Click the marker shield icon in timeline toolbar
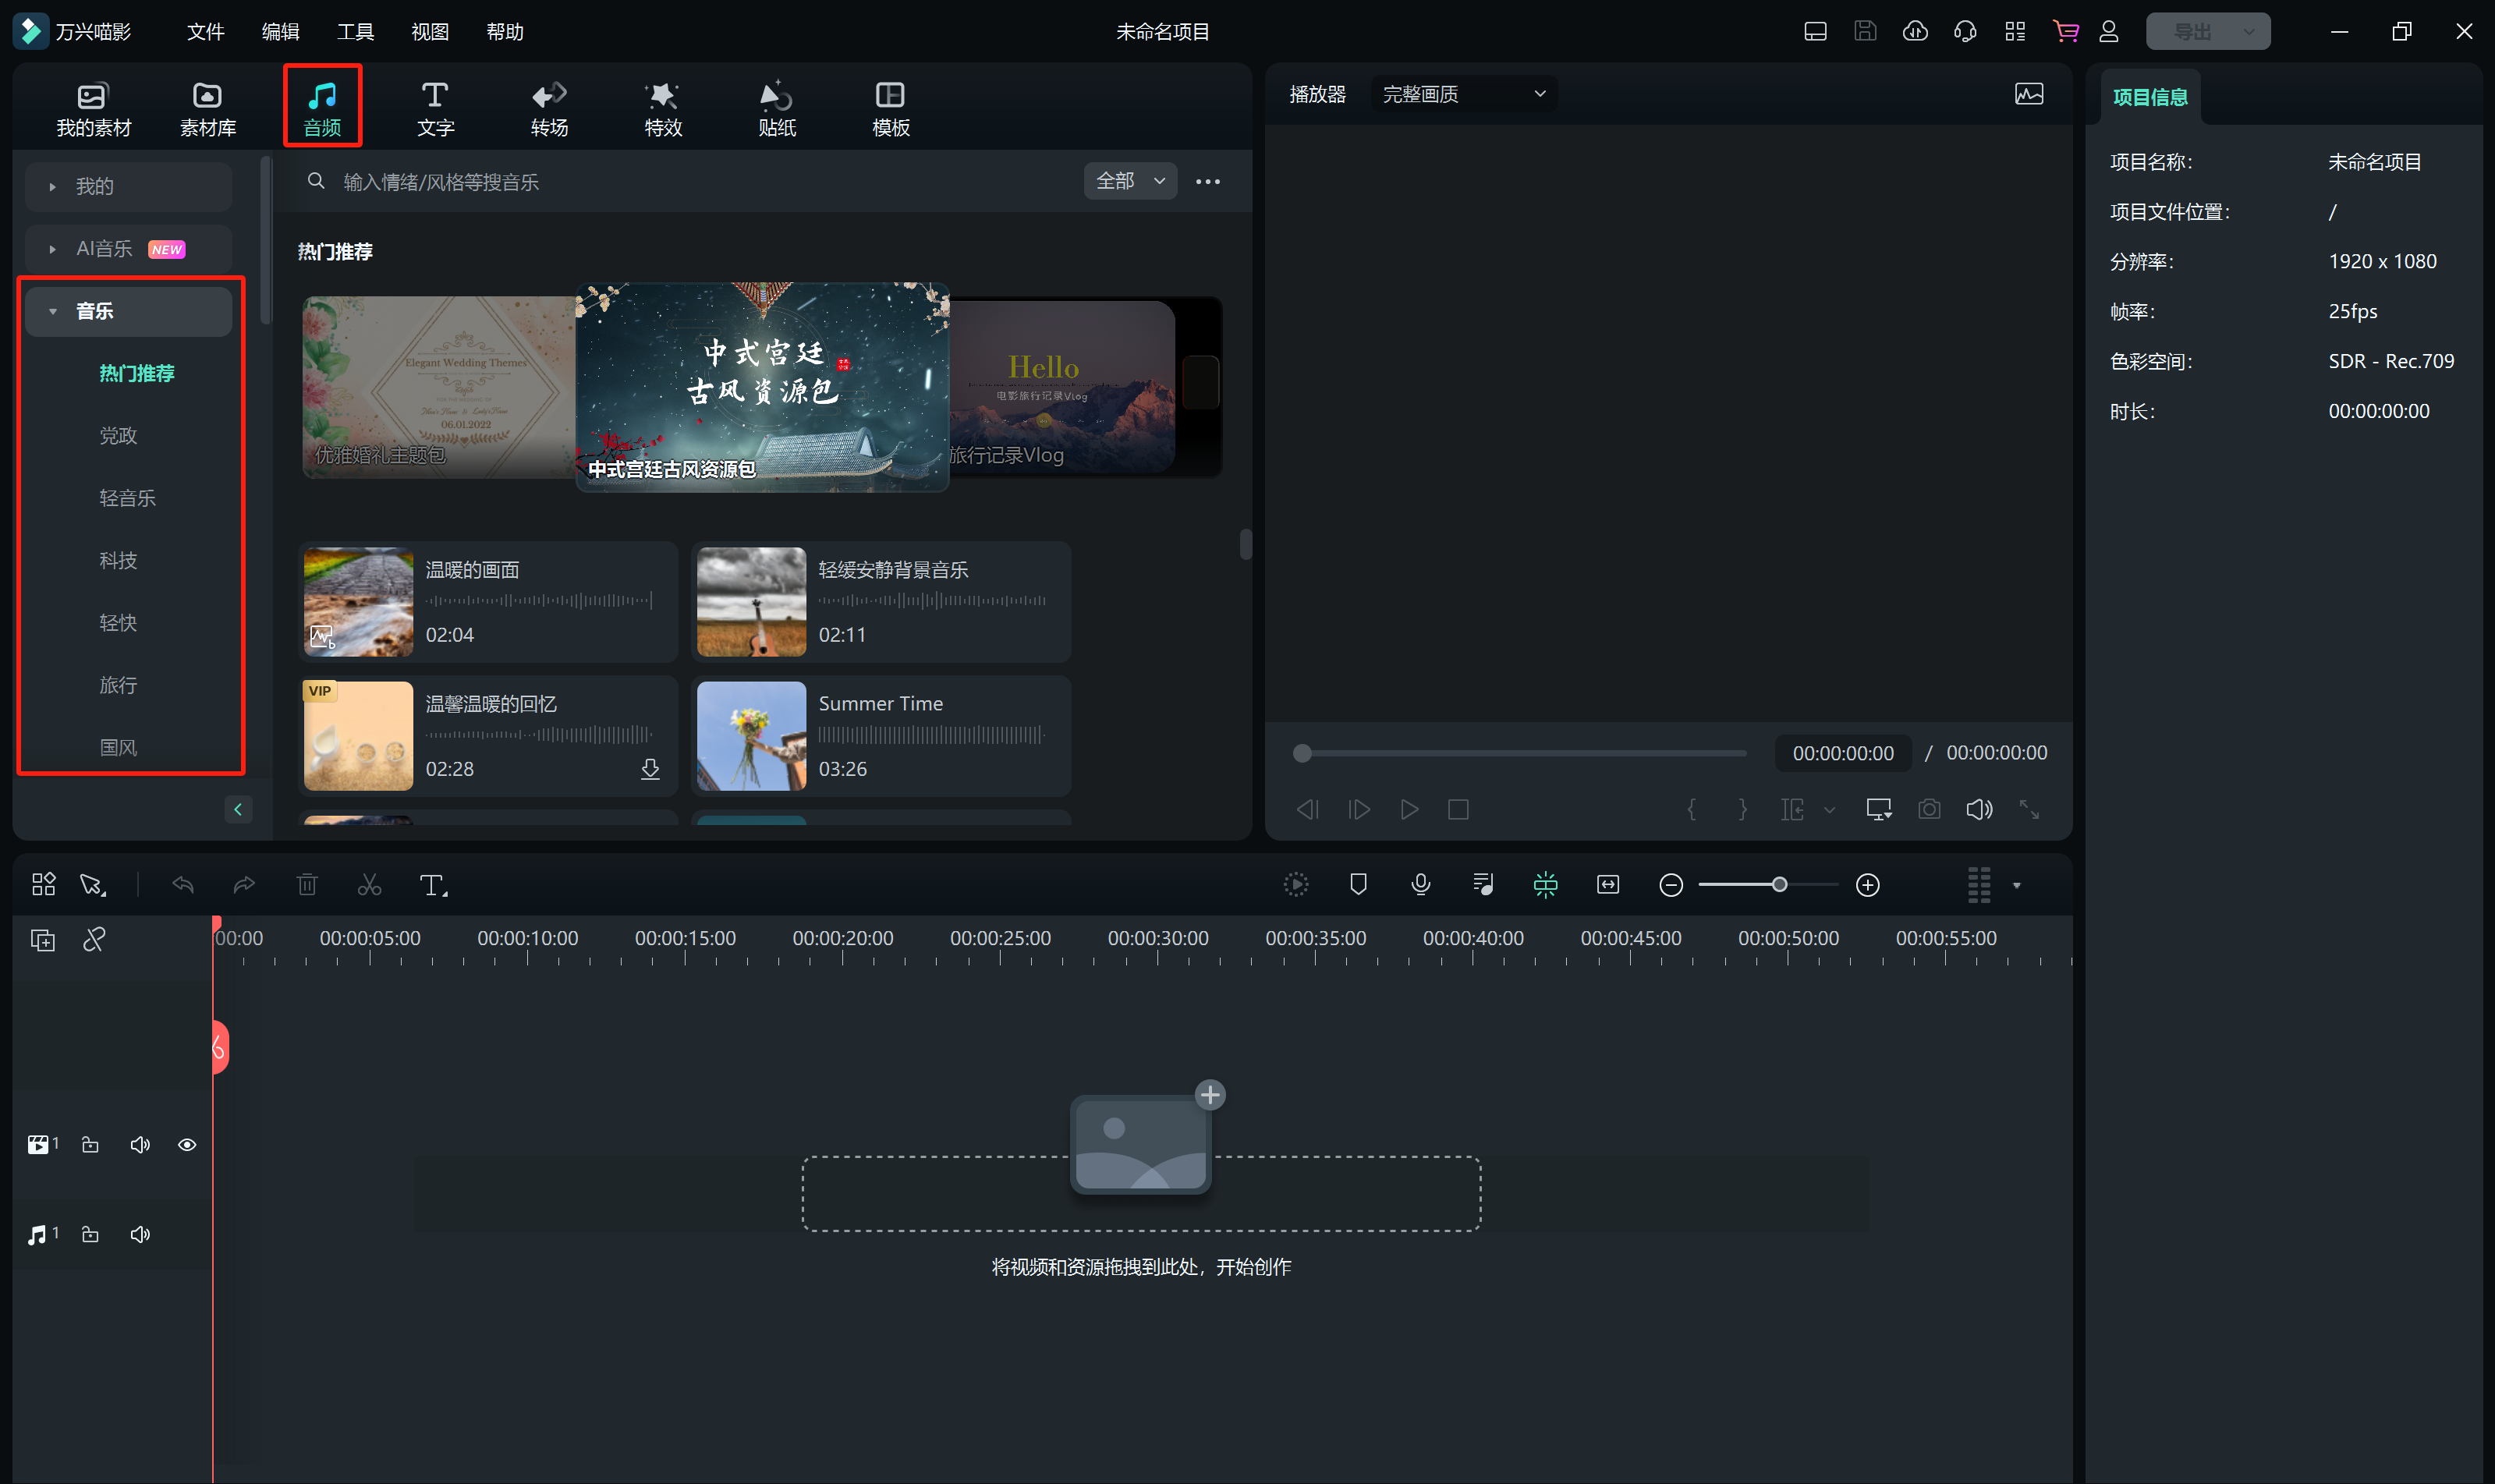Screen dimensions: 2495x1484 [1358, 885]
